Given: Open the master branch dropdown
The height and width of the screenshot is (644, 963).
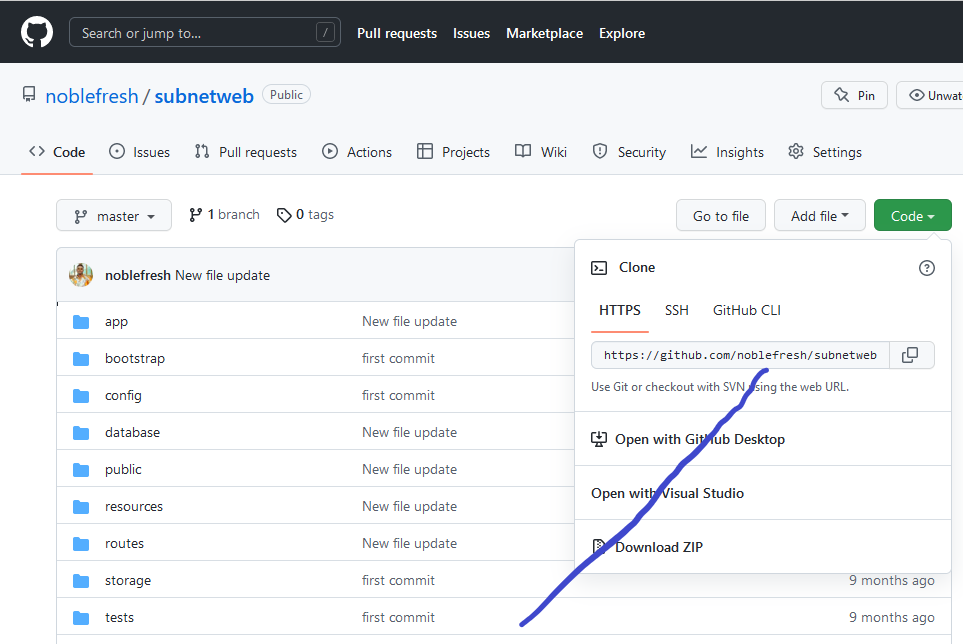Looking at the screenshot, I should click(114, 215).
